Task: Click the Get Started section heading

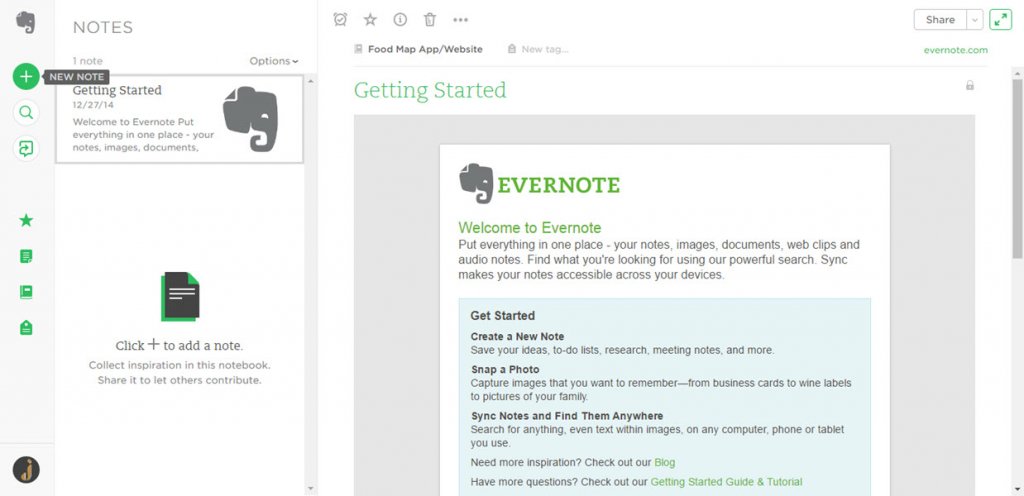Action: [503, 316]
